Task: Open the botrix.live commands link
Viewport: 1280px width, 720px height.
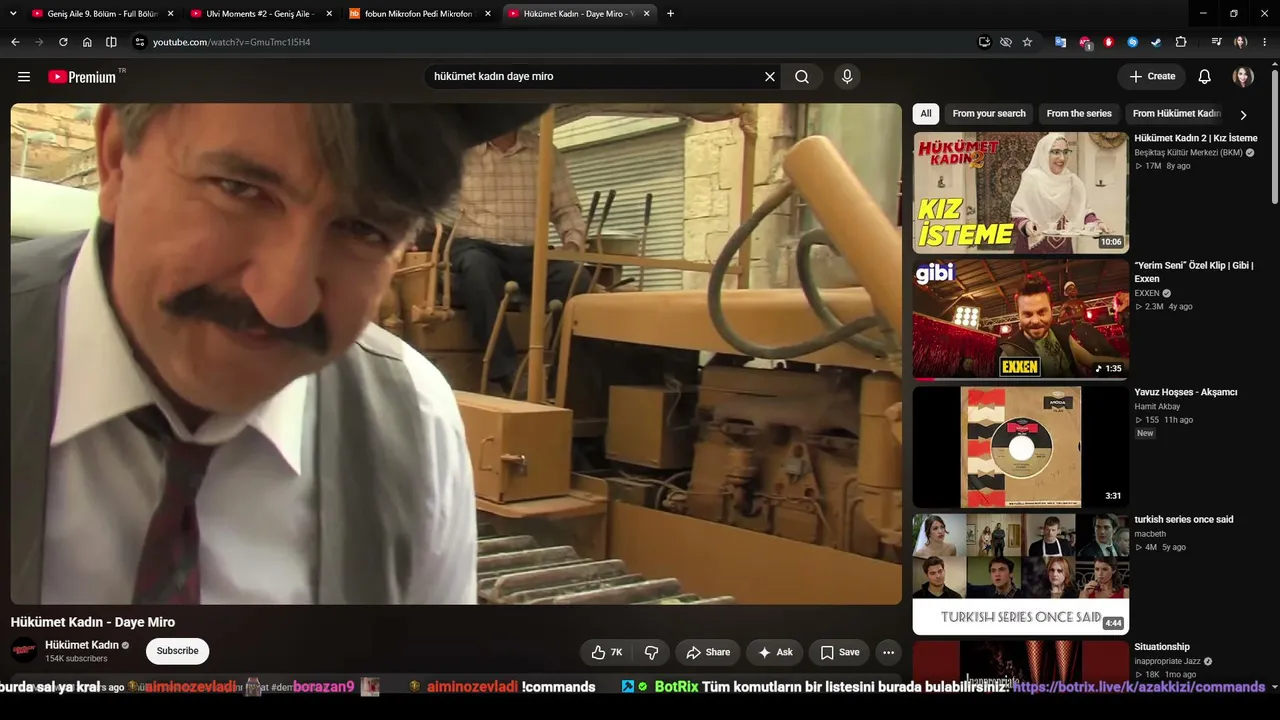Action: click(x=1139, y=687)
